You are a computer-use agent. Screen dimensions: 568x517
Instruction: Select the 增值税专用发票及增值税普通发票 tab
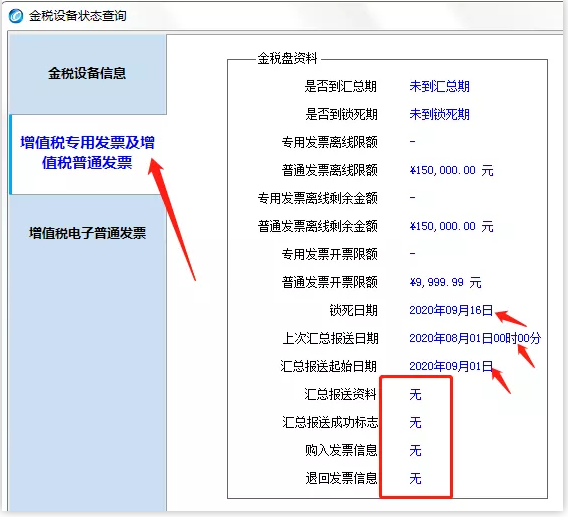[87, 153]
